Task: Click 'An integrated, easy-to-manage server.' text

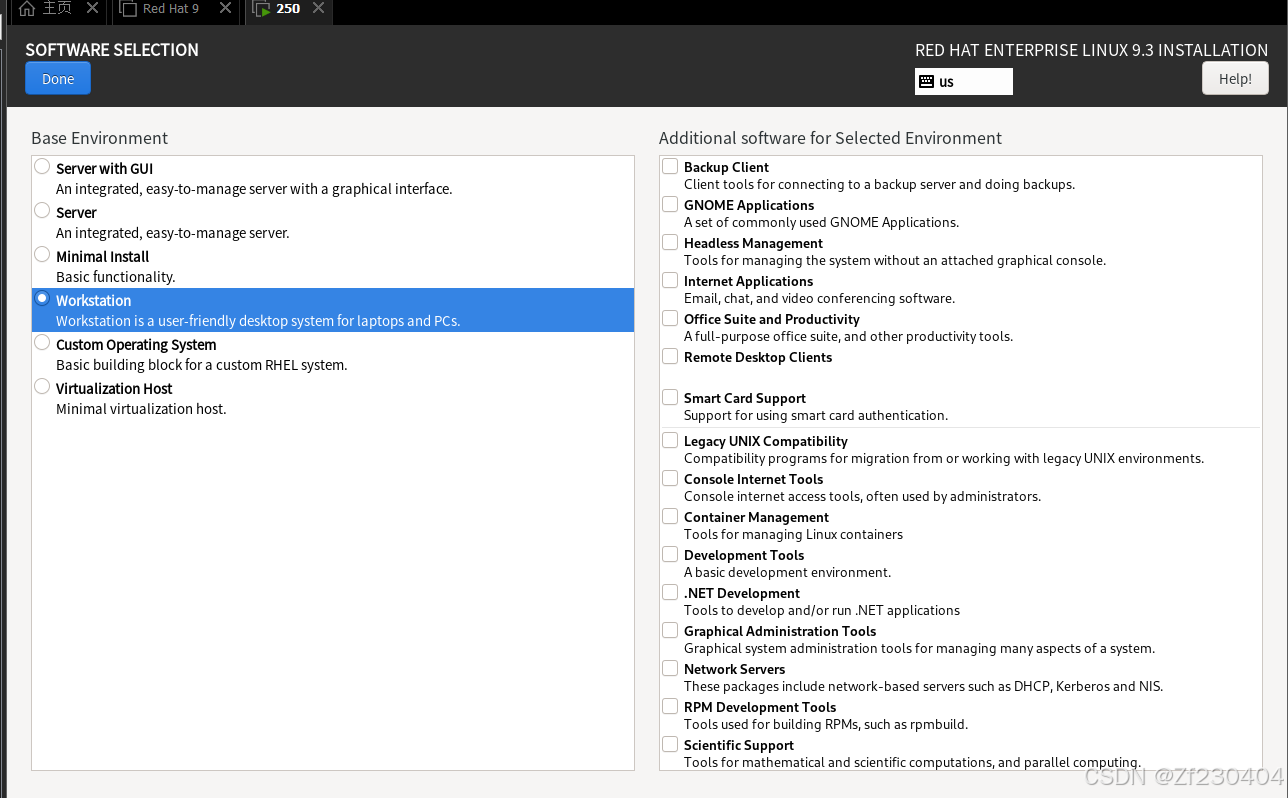Action: click(173, 233)
